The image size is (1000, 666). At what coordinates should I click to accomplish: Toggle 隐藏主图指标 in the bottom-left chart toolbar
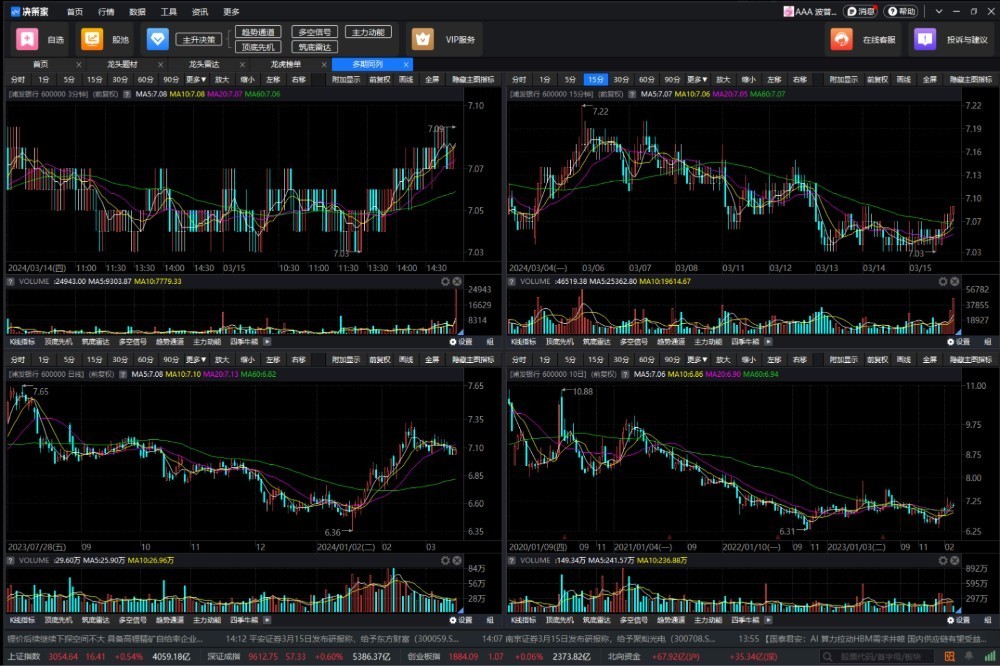point(472,358)
